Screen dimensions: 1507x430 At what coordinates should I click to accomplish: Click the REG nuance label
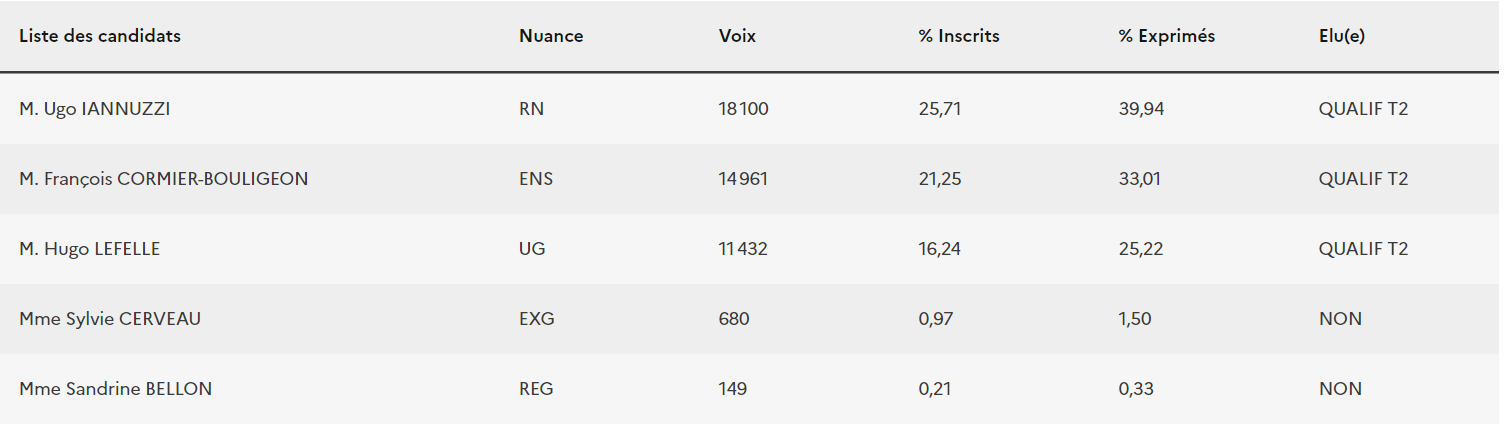[x=536, y=389]
